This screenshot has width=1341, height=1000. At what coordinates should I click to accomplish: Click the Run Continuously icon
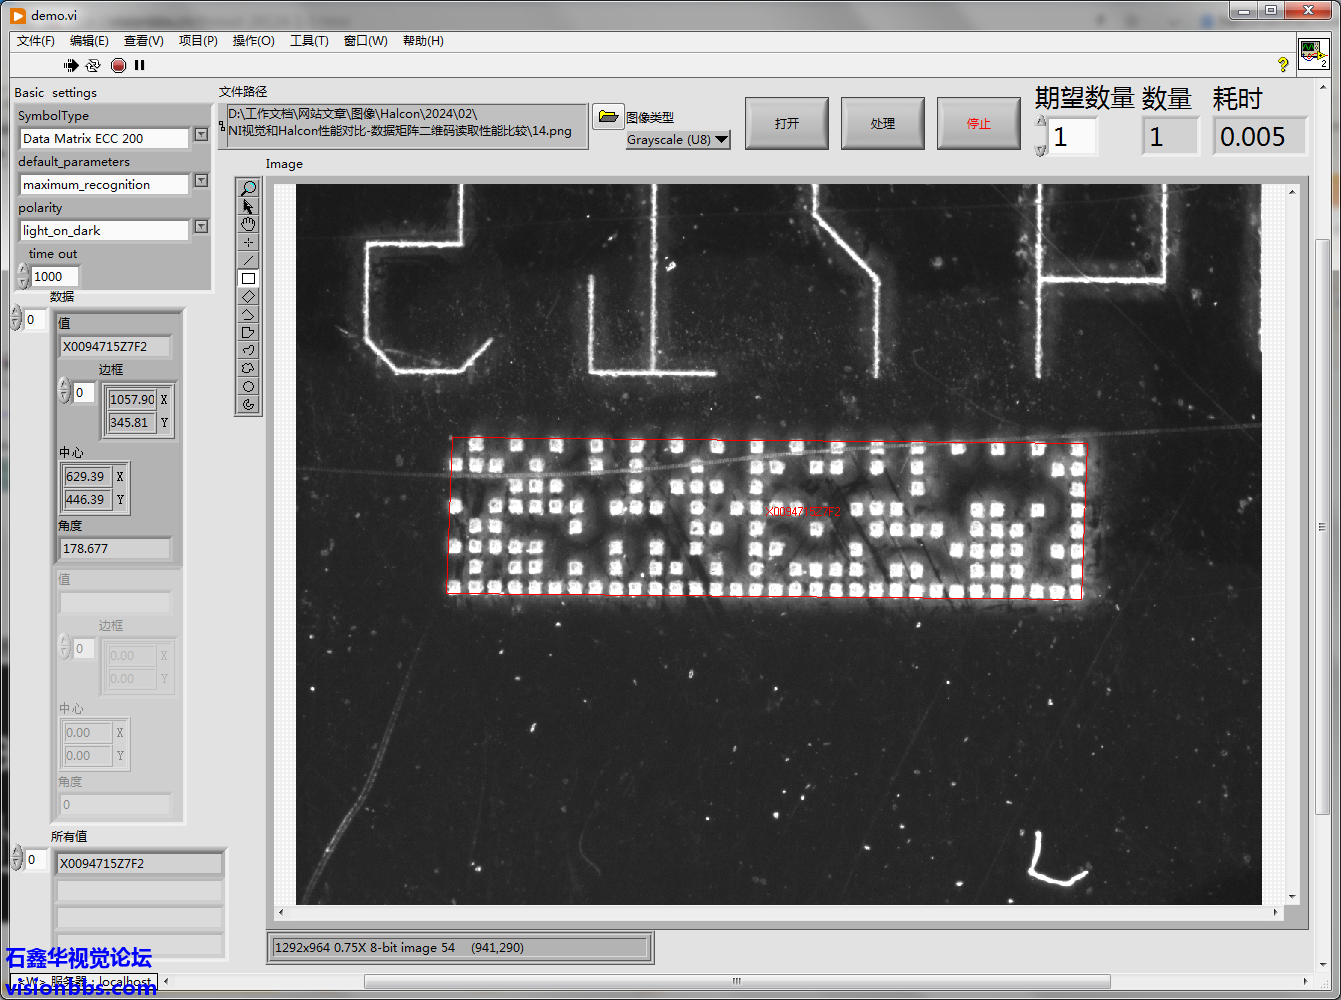[x=93, y=65]
